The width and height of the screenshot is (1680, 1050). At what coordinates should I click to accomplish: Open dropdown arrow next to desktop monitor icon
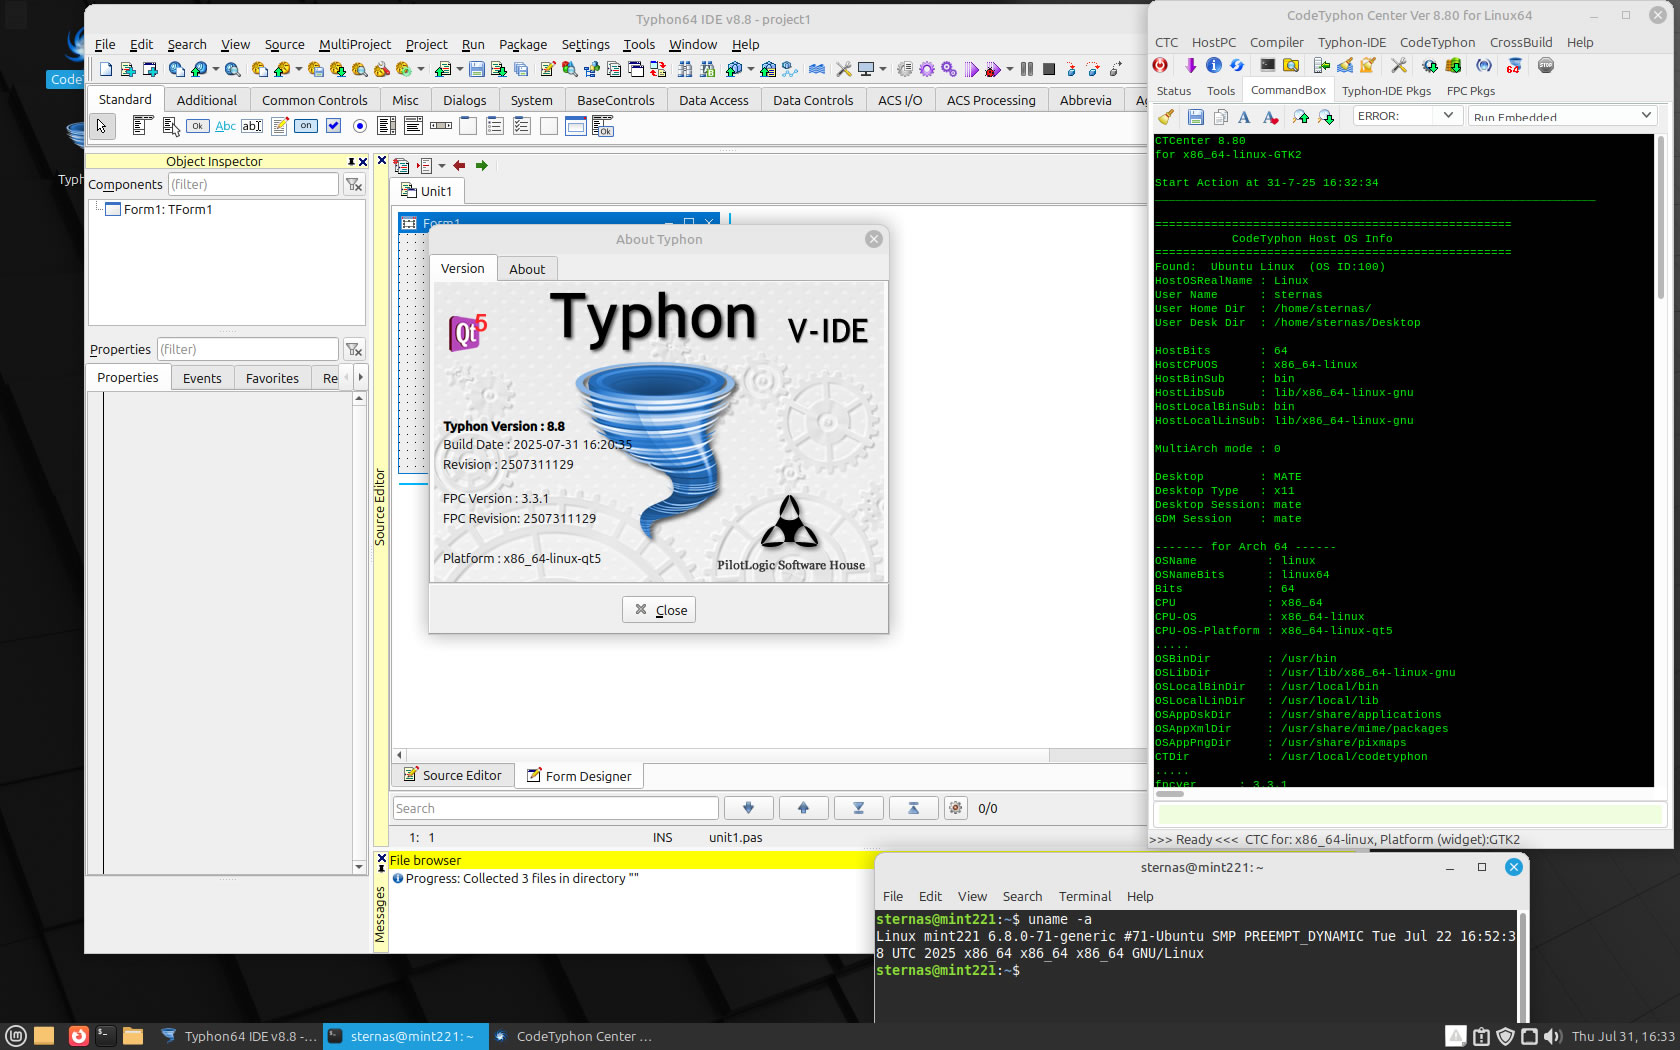click(883, 69)
